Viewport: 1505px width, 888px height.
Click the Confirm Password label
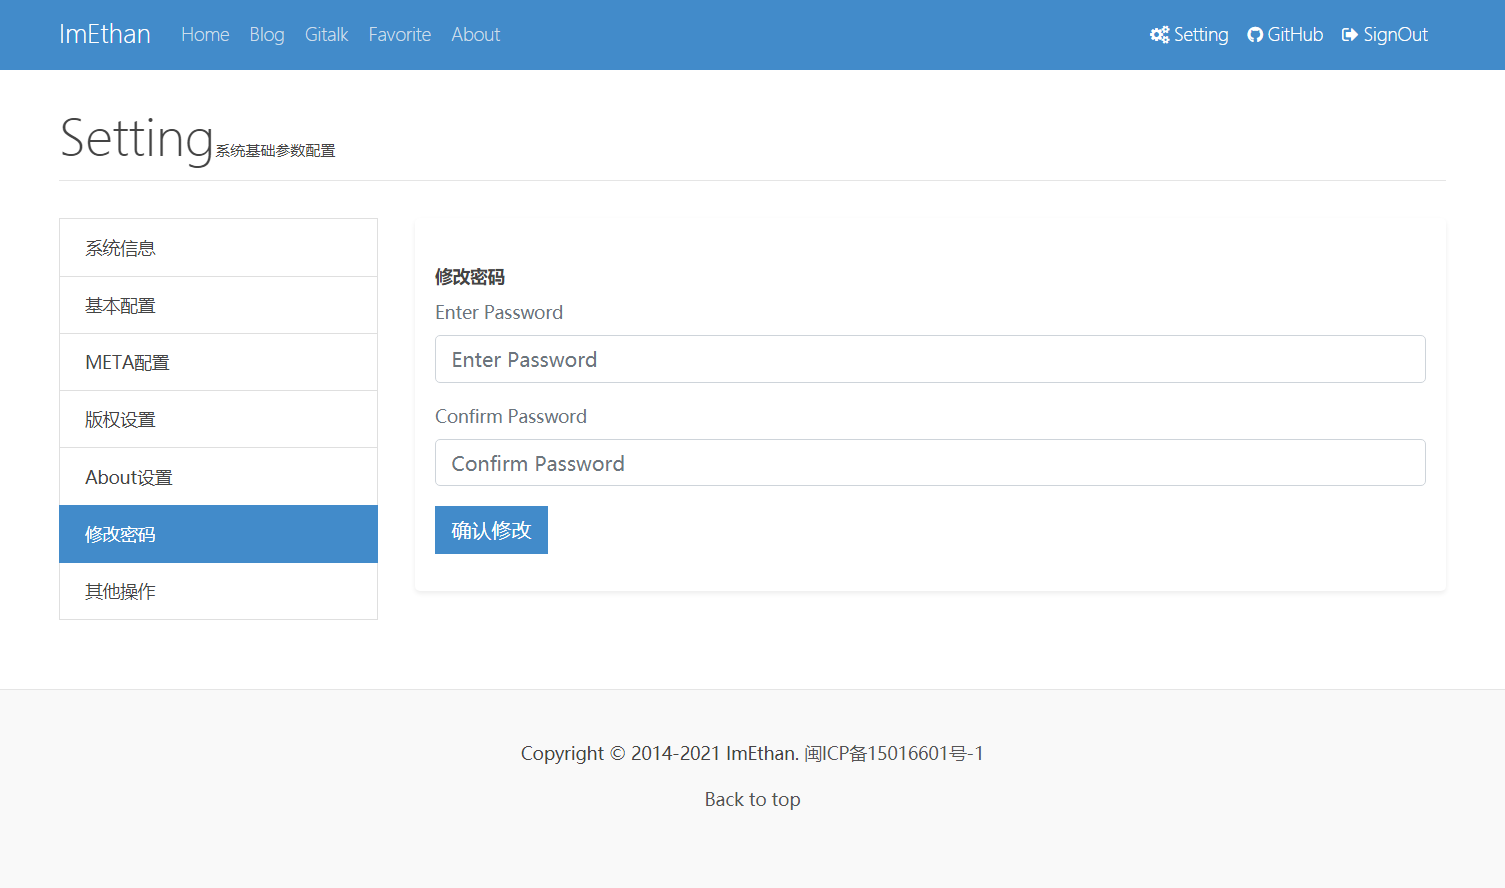[x=511, y=416]
